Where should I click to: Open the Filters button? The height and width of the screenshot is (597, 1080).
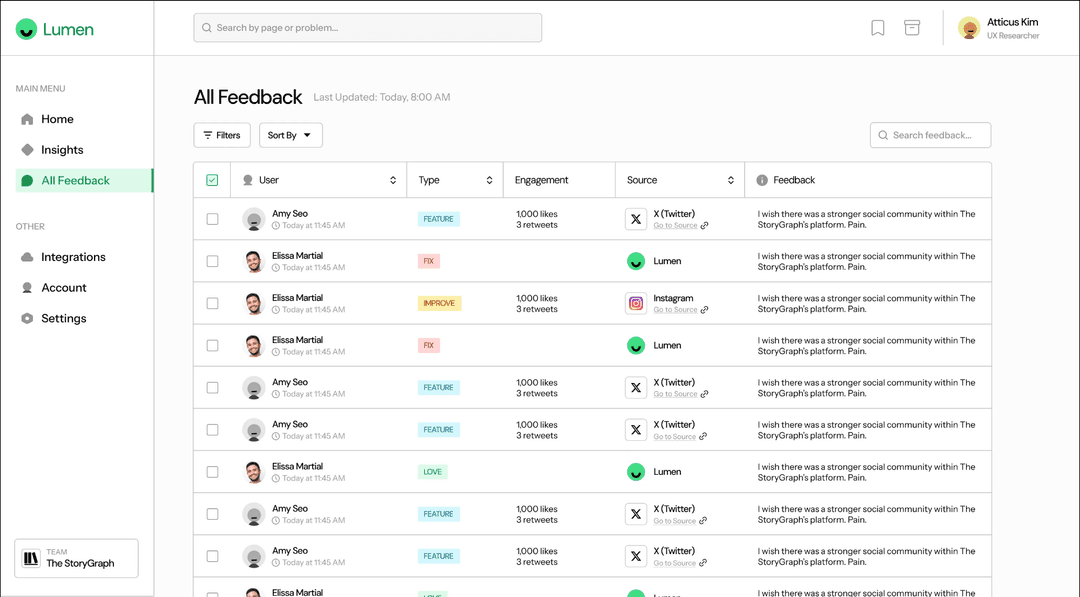[222, 135]
